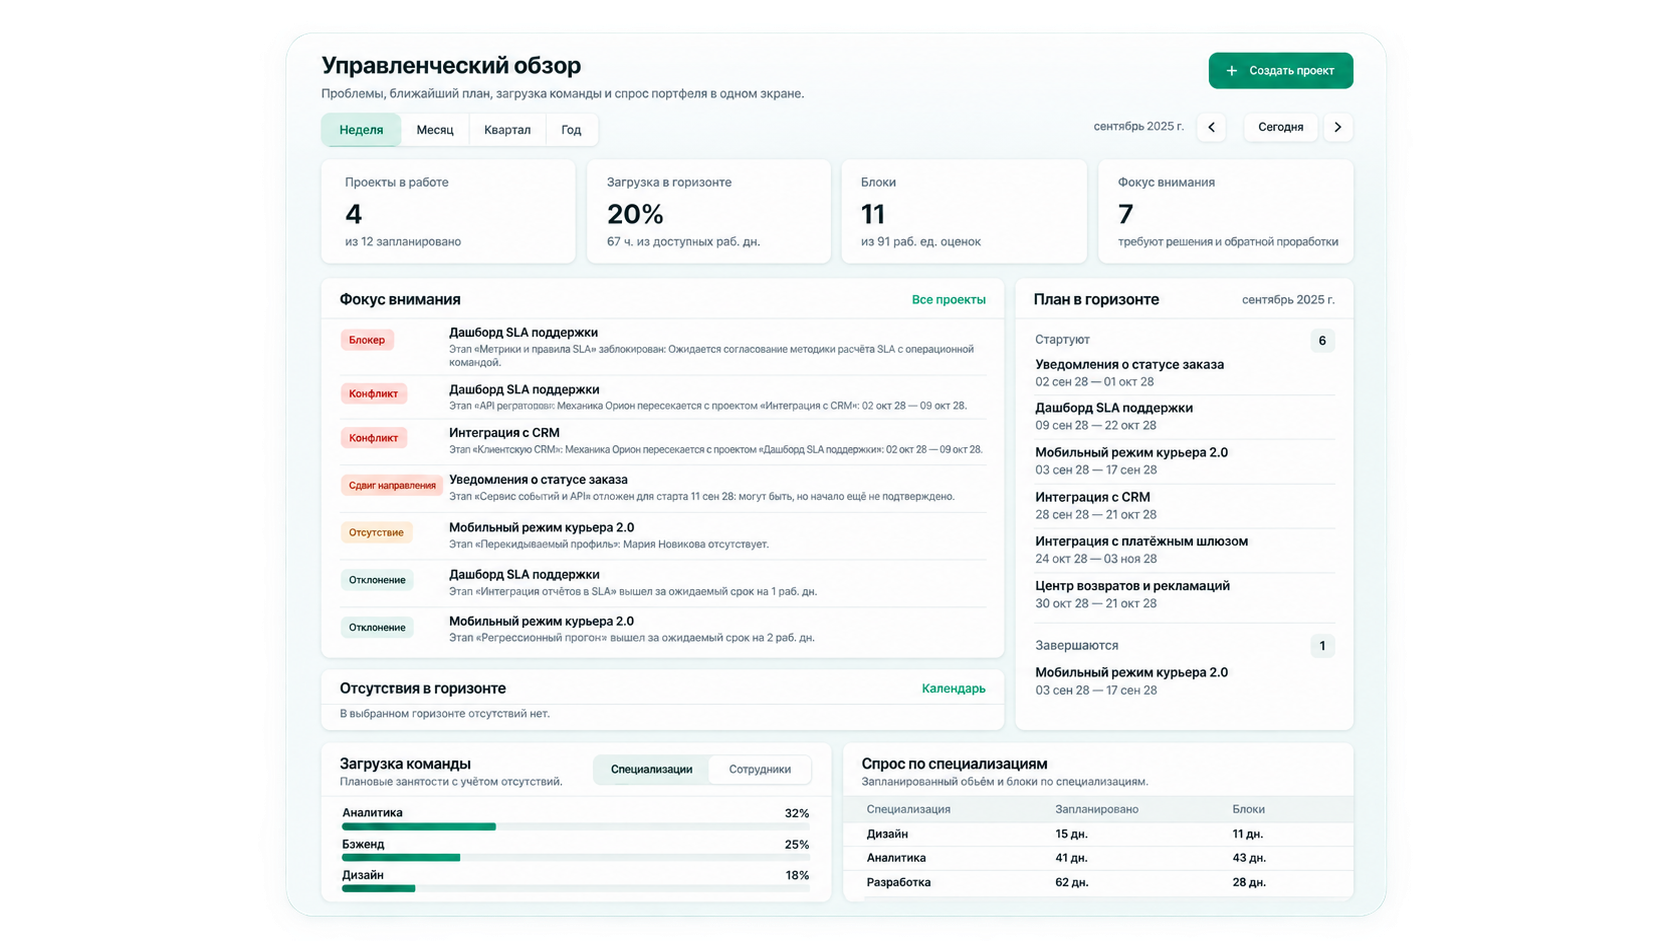1672x941 pixels.
Task: Switch to the 'Год' period tab
Action: [571, 130]
